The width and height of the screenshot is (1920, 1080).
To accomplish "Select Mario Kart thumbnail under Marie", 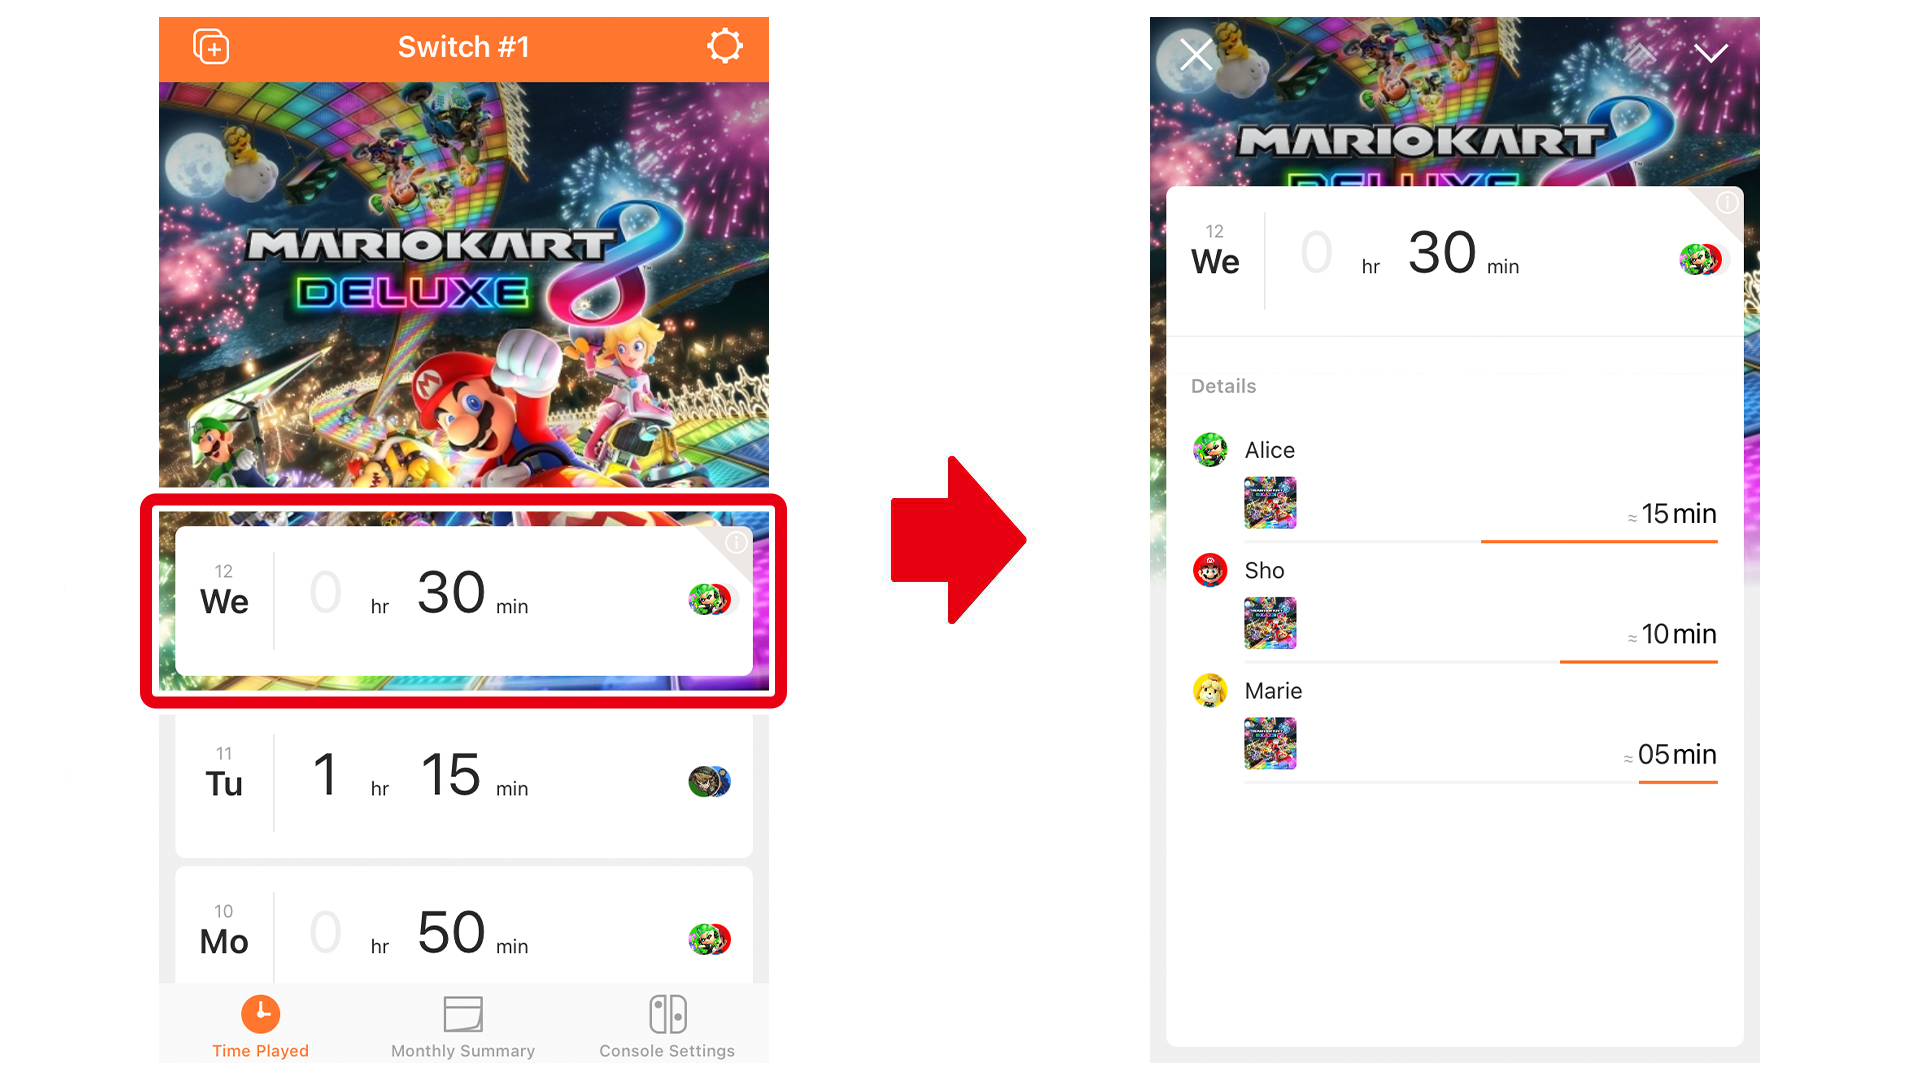I will tap(1270, 743).
